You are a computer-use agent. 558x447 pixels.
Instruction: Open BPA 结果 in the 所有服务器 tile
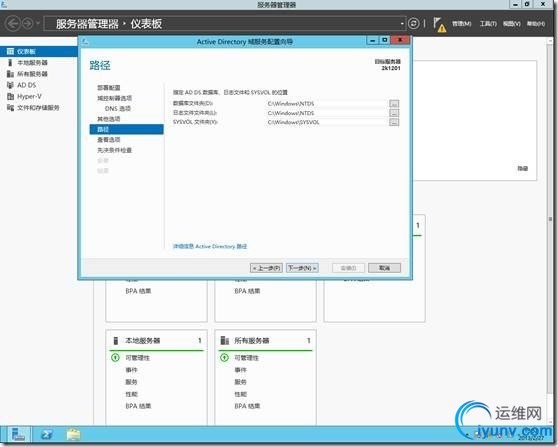(x=247, y=406)
